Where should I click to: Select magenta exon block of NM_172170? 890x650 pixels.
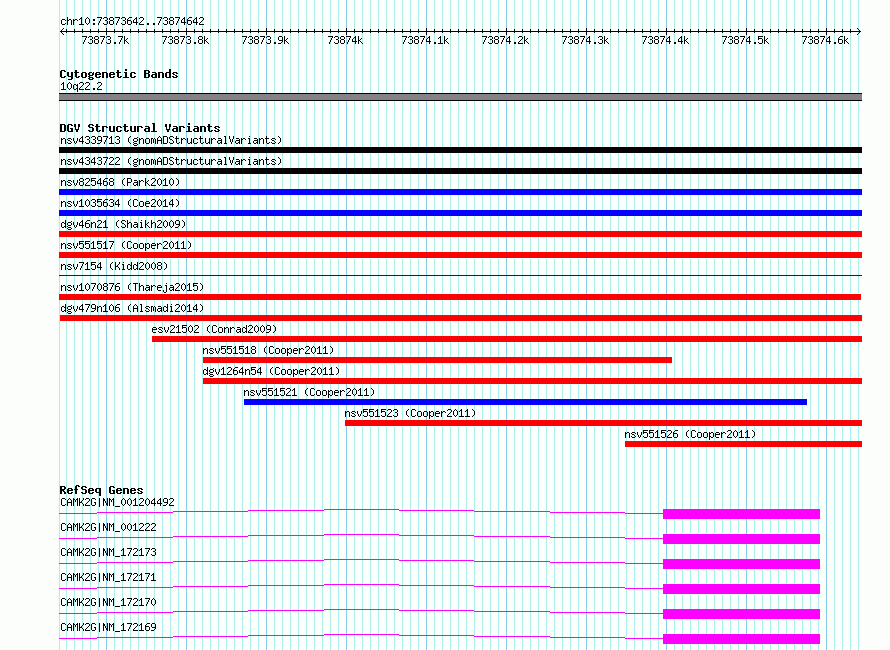(x=741, y=614)
